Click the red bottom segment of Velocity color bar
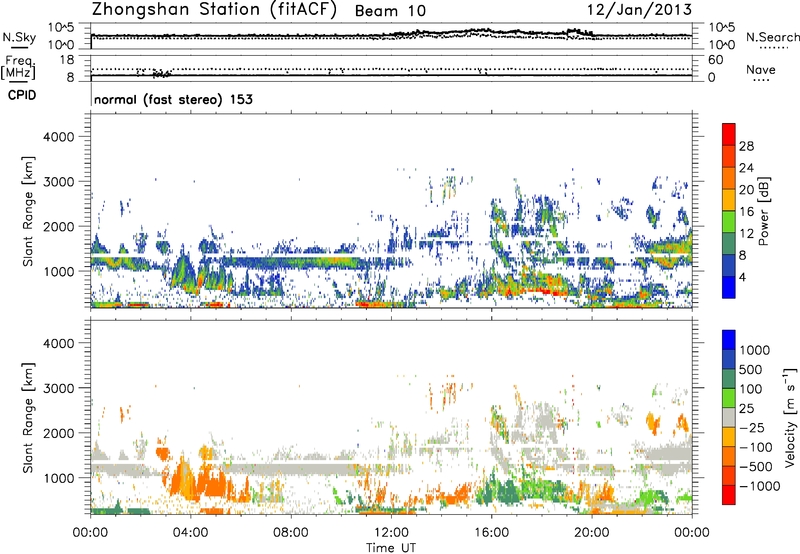 tap(729, 495)
